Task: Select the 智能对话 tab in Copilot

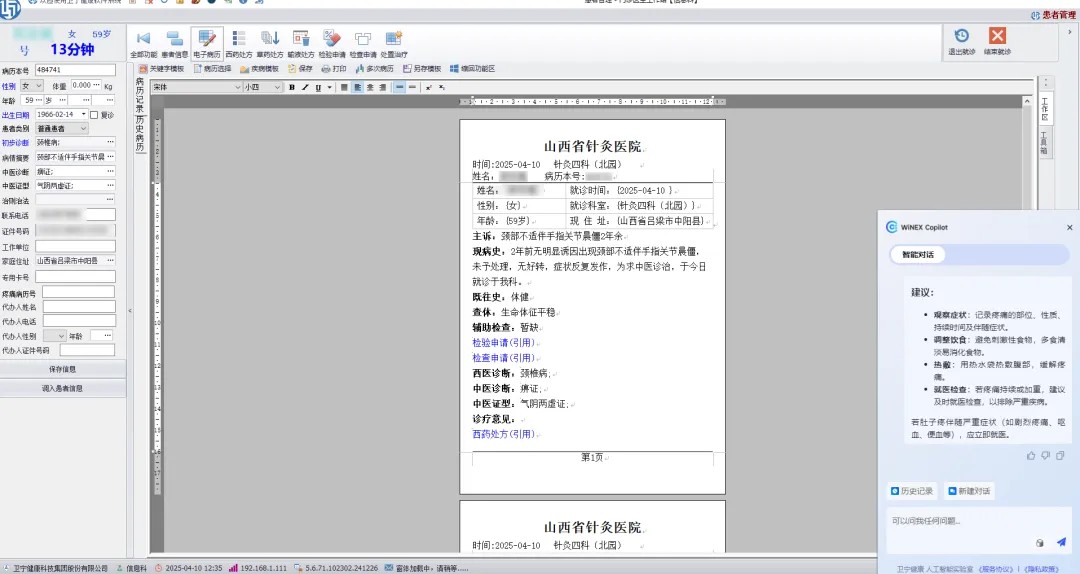Action: click(917, 255)
